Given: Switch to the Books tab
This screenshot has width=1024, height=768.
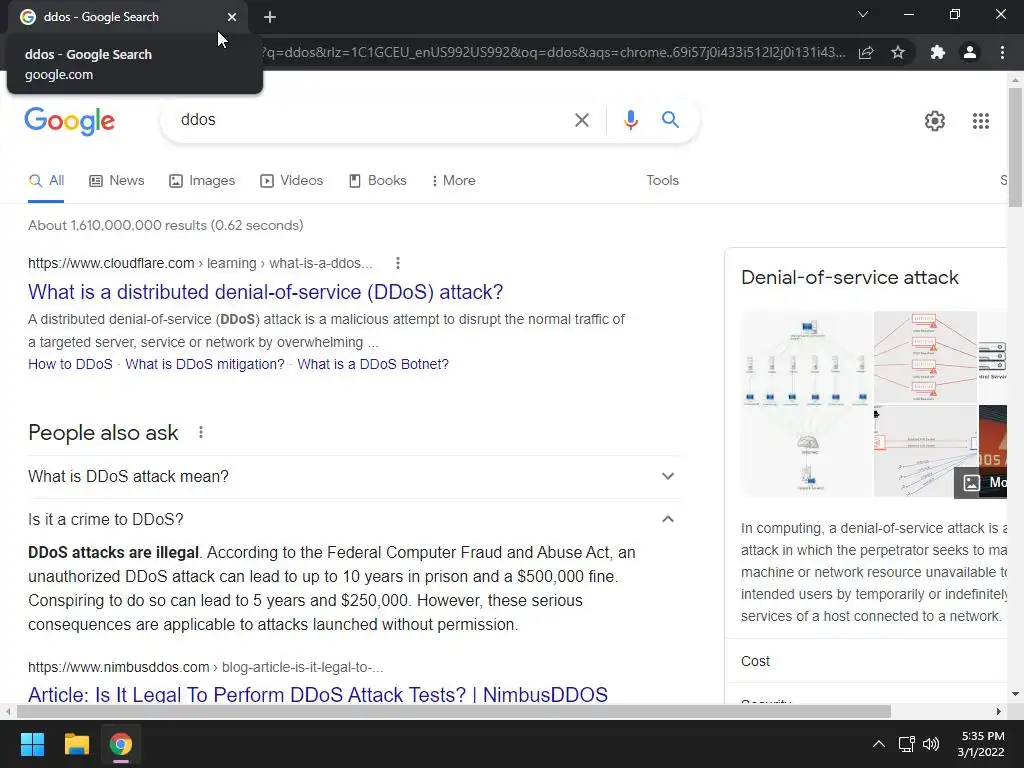Looking at the screenshot, I should tap(377, 181).
